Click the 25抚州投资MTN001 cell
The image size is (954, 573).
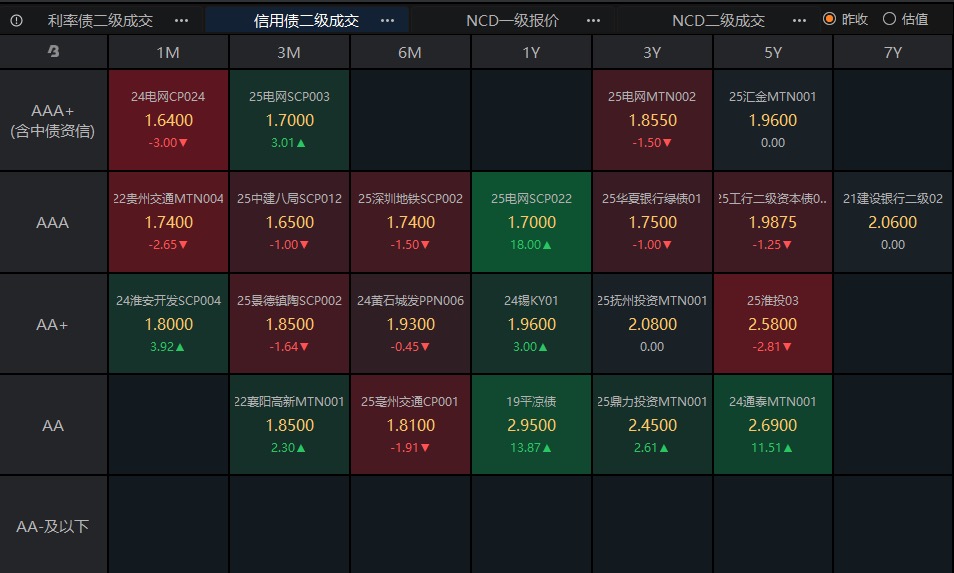coord(652,324)
